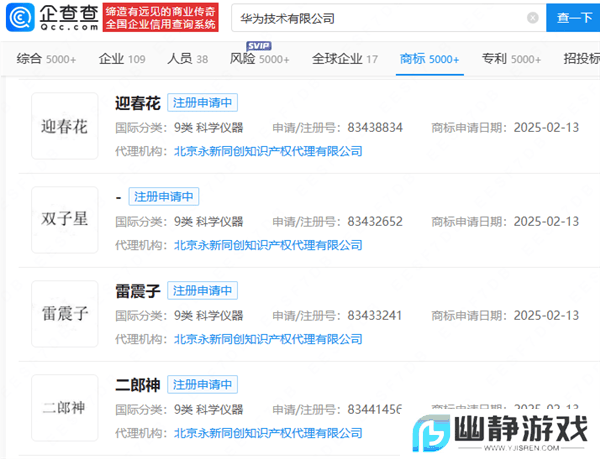Open the 风险 5000+ tab
600x459 pixels.
tap(259, 59)
